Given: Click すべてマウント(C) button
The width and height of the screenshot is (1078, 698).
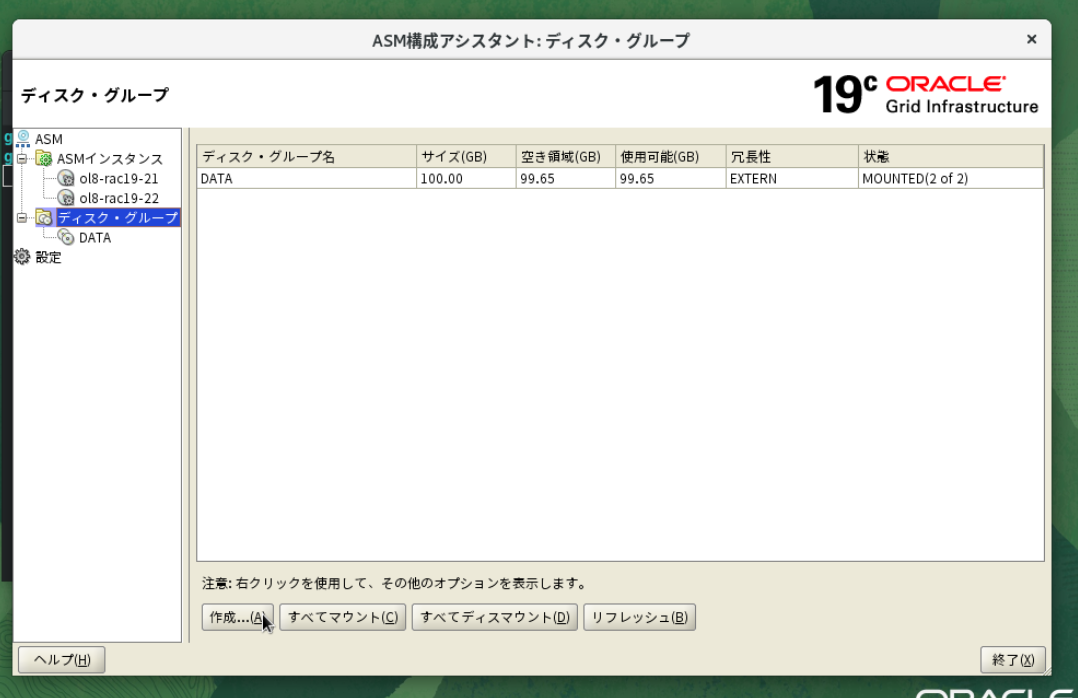Looking at the screenshot, I should (x=342, y=617).
